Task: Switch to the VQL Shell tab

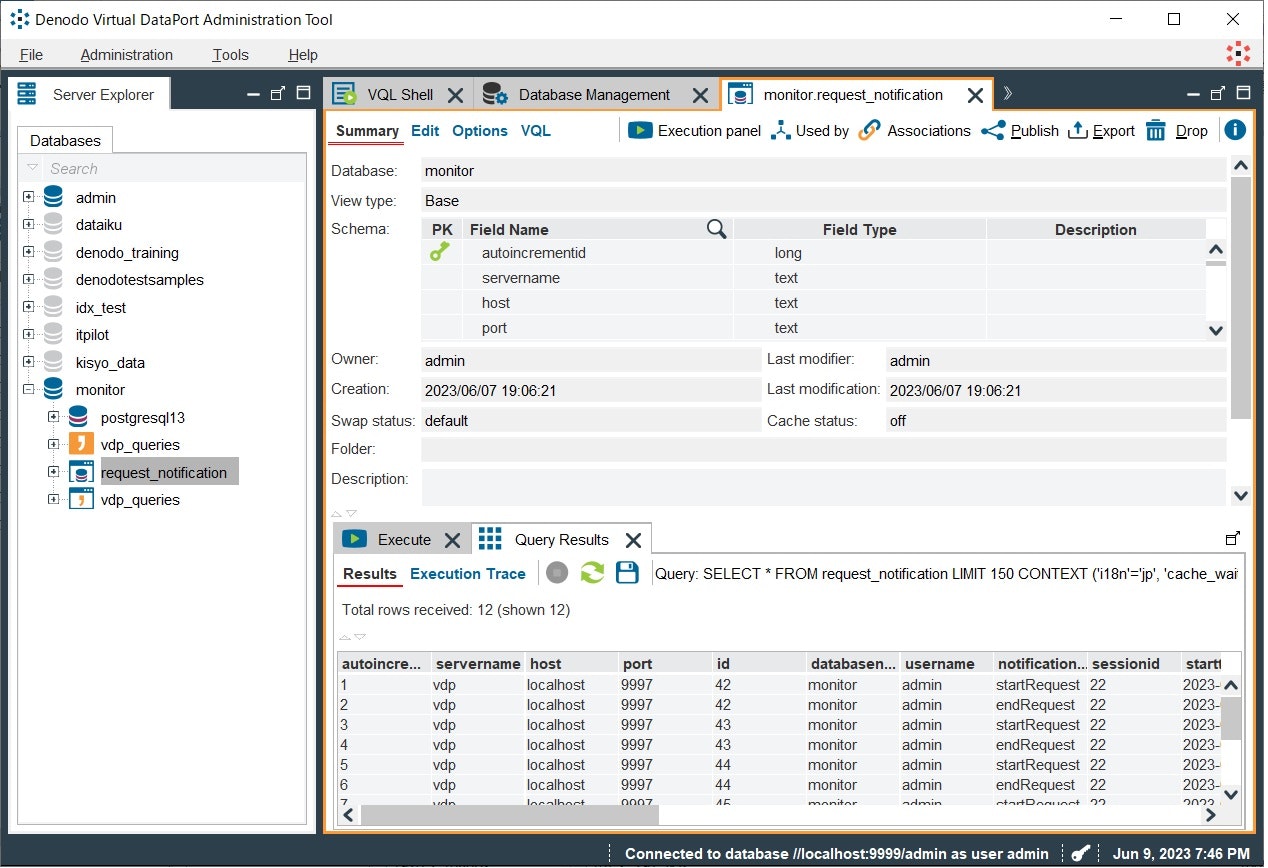Action: point(400,95)
